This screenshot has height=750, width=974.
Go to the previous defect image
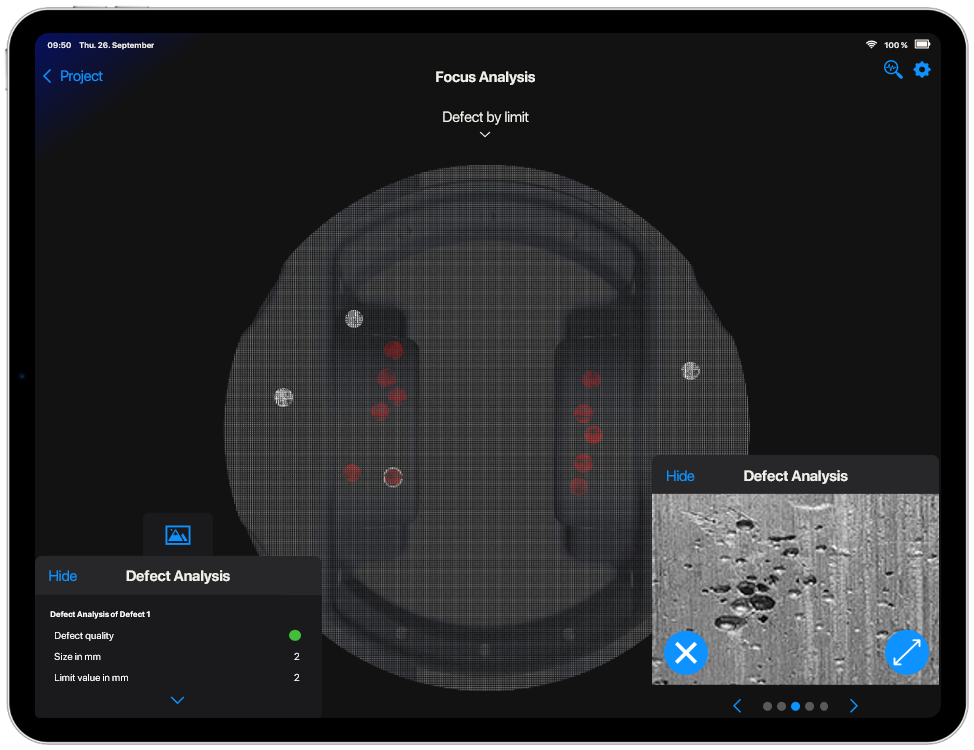[x=738, y=706]
